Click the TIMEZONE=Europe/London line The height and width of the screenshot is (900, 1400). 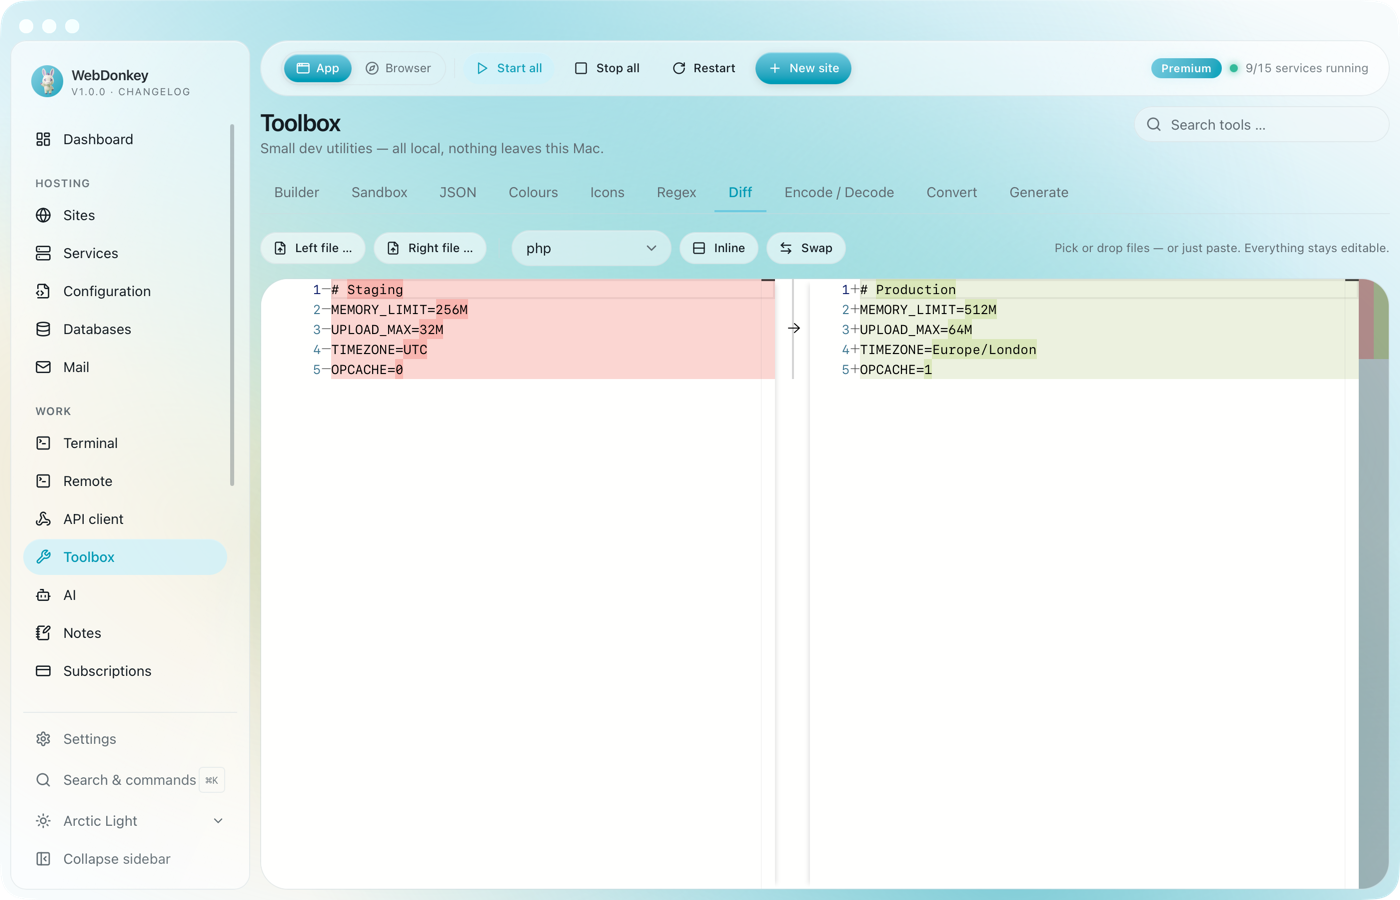(x=948, y=350)
